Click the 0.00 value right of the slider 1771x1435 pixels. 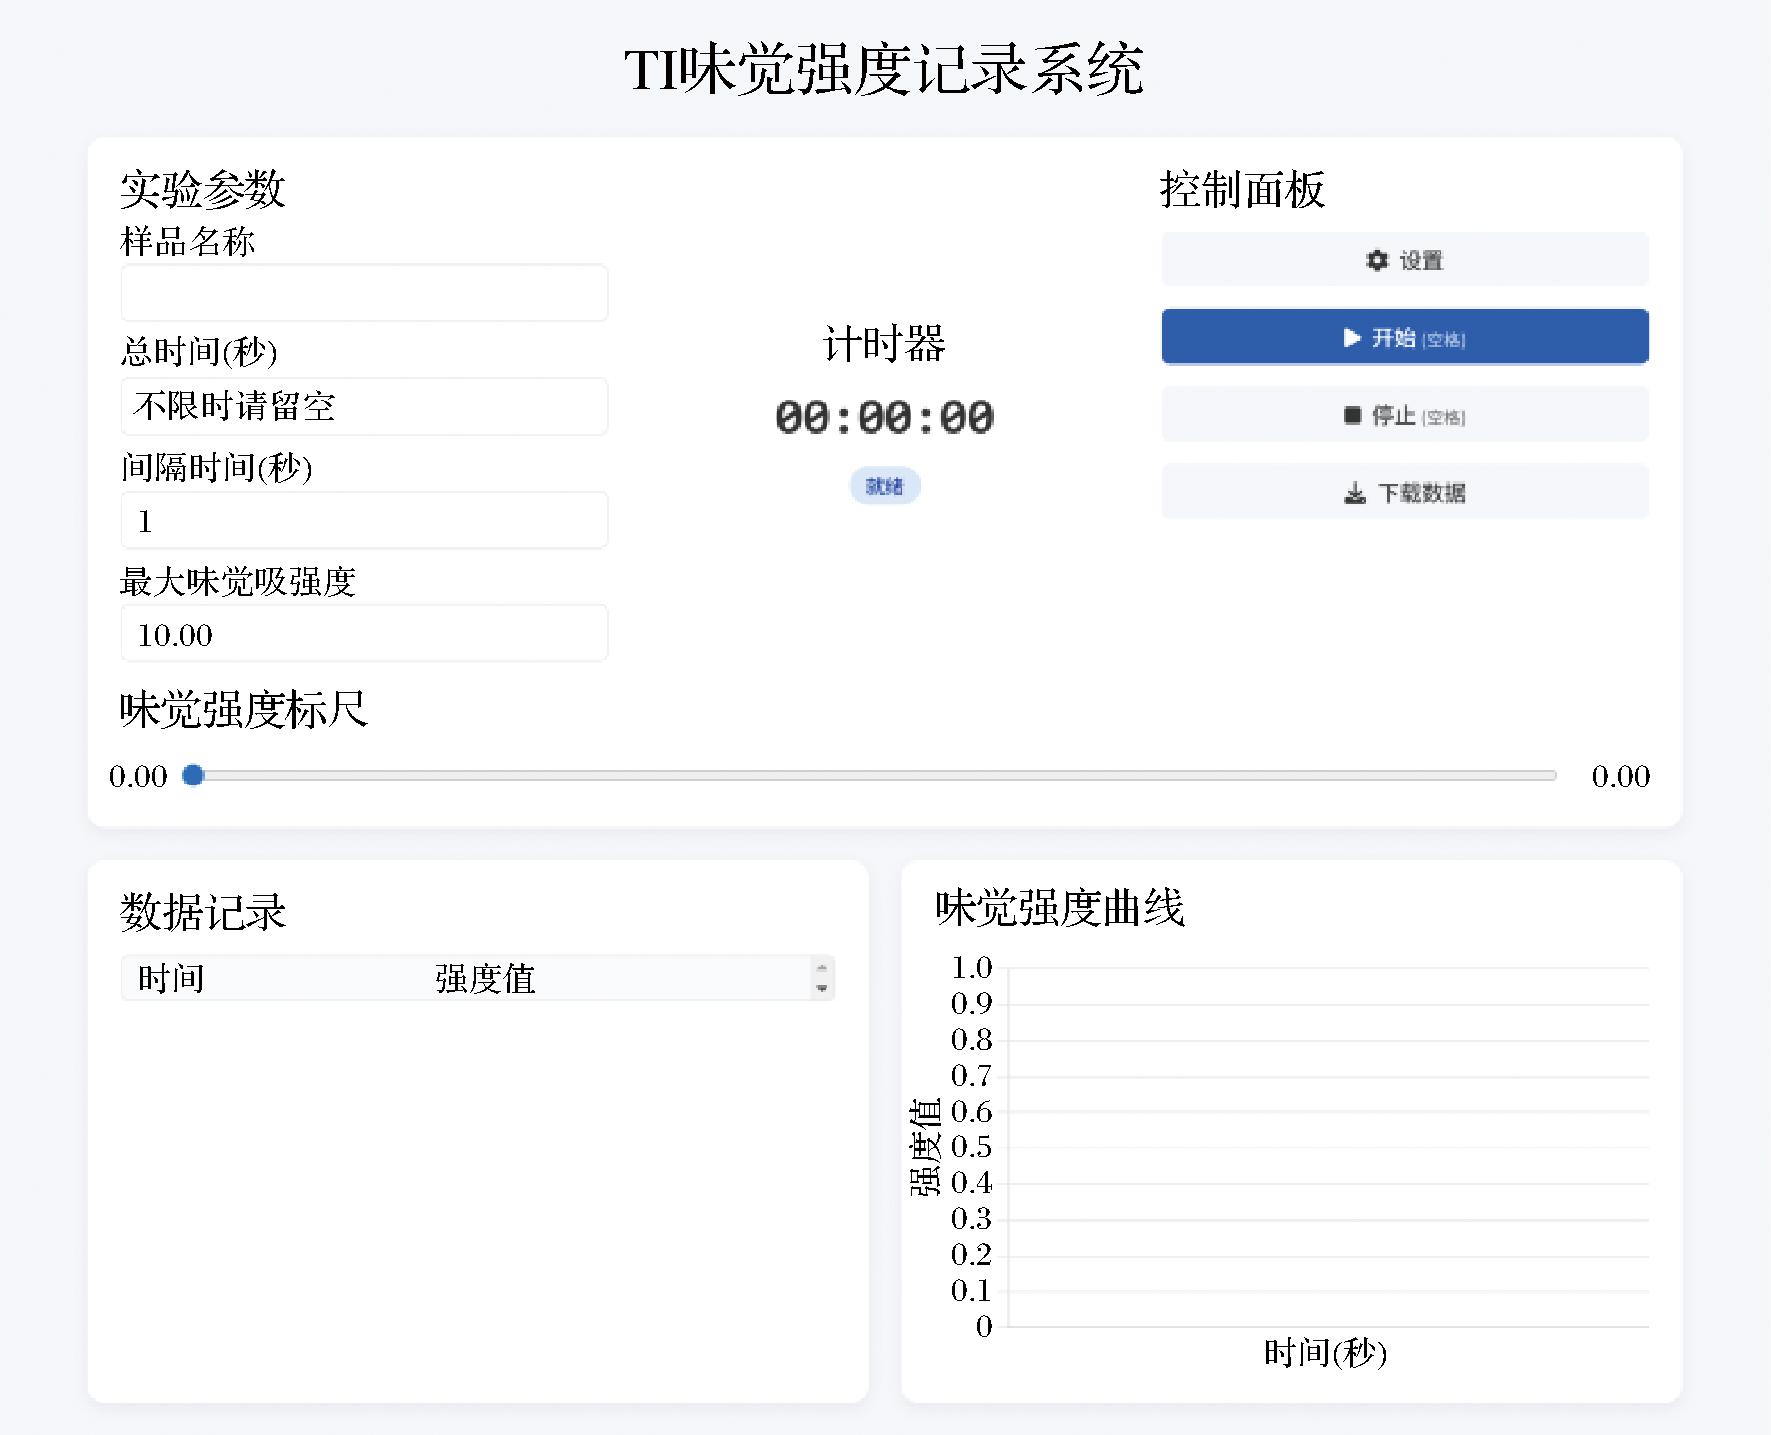1620,776
